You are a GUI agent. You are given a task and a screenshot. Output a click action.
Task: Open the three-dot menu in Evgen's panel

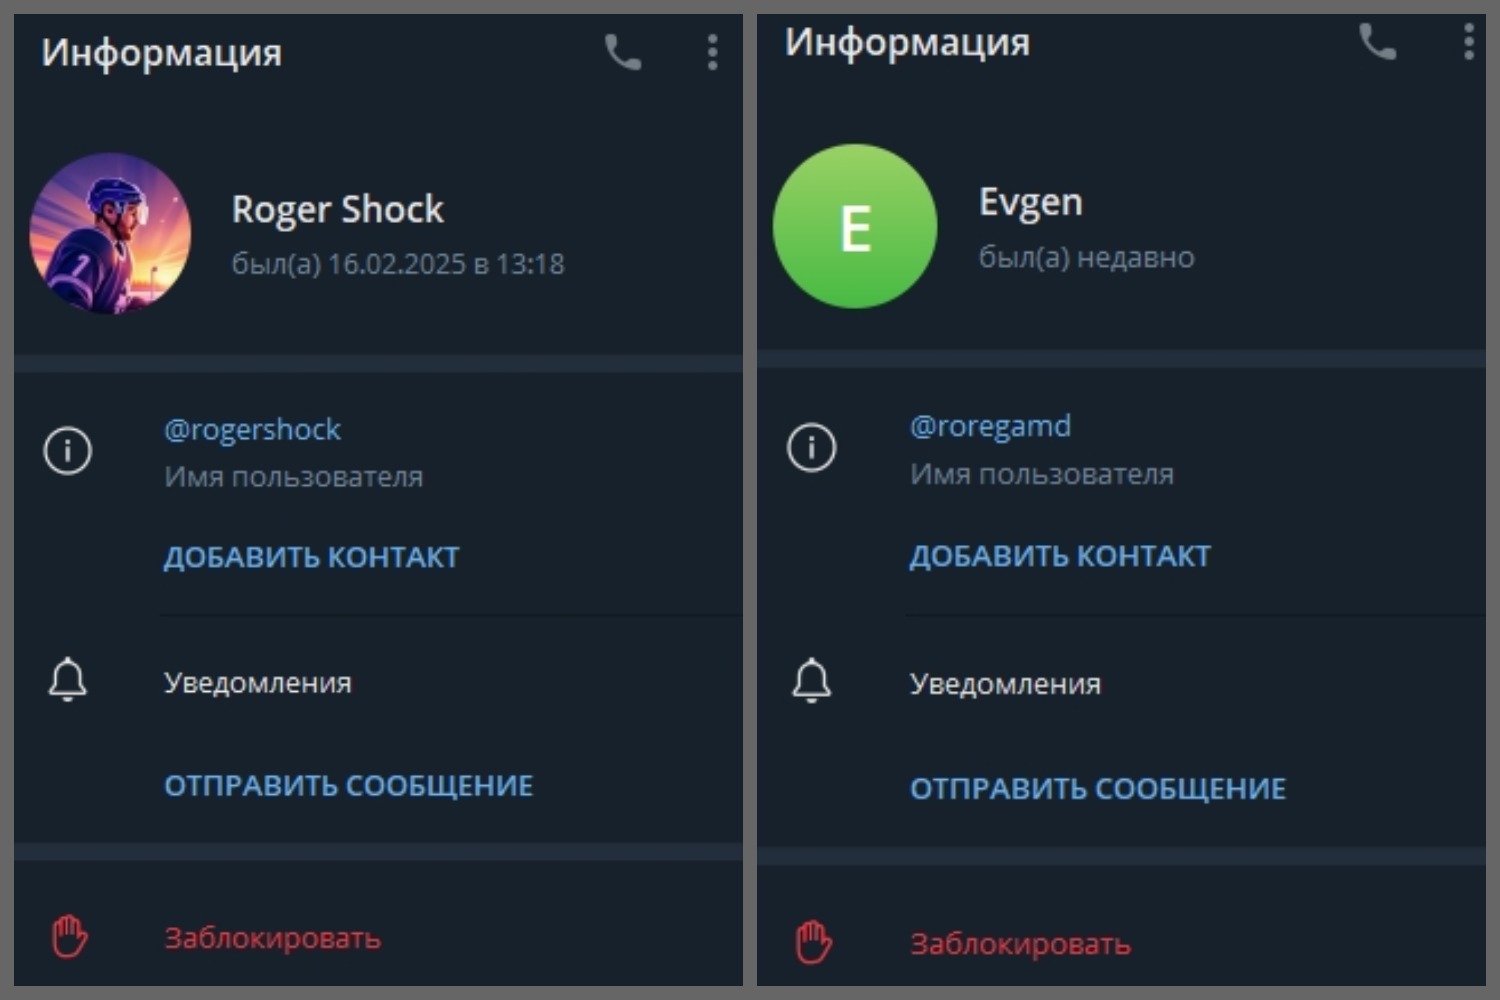tap(1468, 42)
